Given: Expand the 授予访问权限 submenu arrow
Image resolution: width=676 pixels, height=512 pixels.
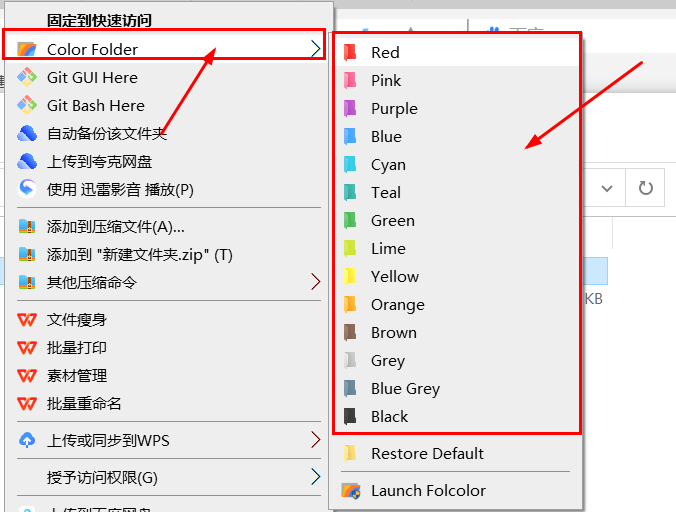Looking at the screenshot, I should (315, 476).
